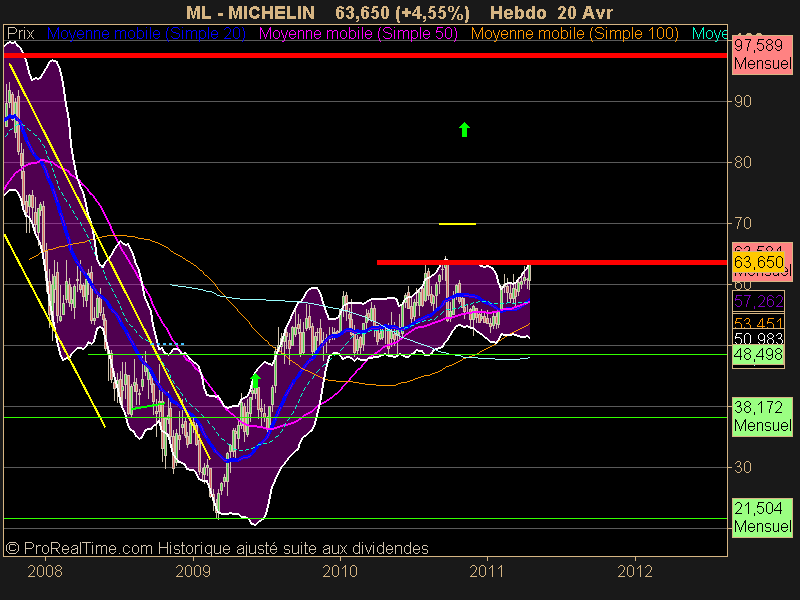
Task: Click the Moyenne mobile (Simple 20) legend
Action: 146,34
